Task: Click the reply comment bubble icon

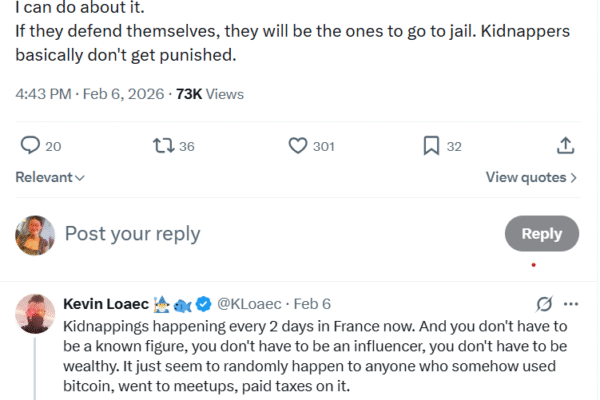Action: [31, 146]
